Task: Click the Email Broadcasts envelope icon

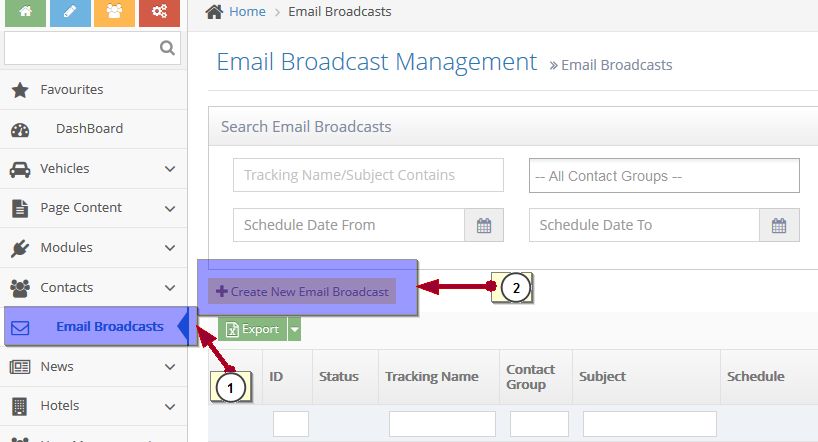Action: click(20, 328)
